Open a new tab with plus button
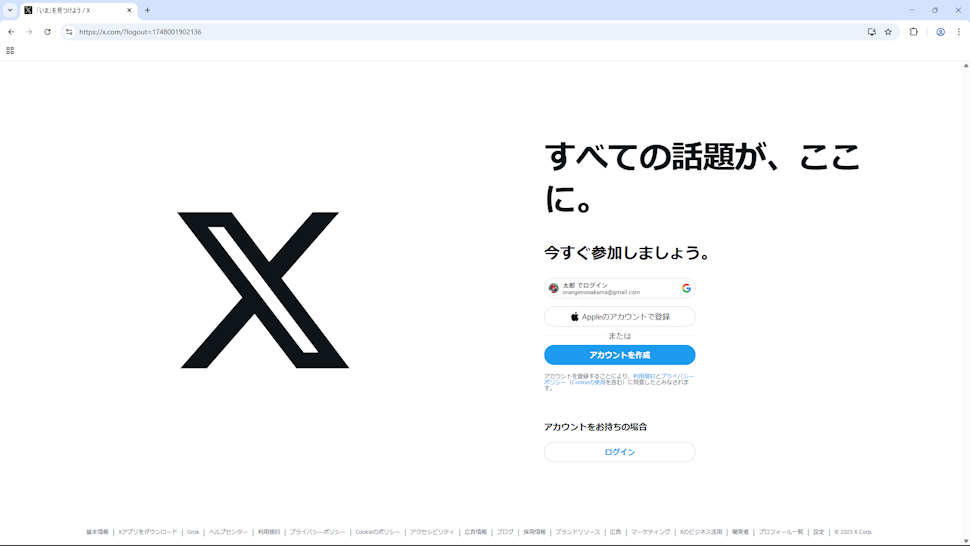This screenshot has width=970, height=546. 147,10
